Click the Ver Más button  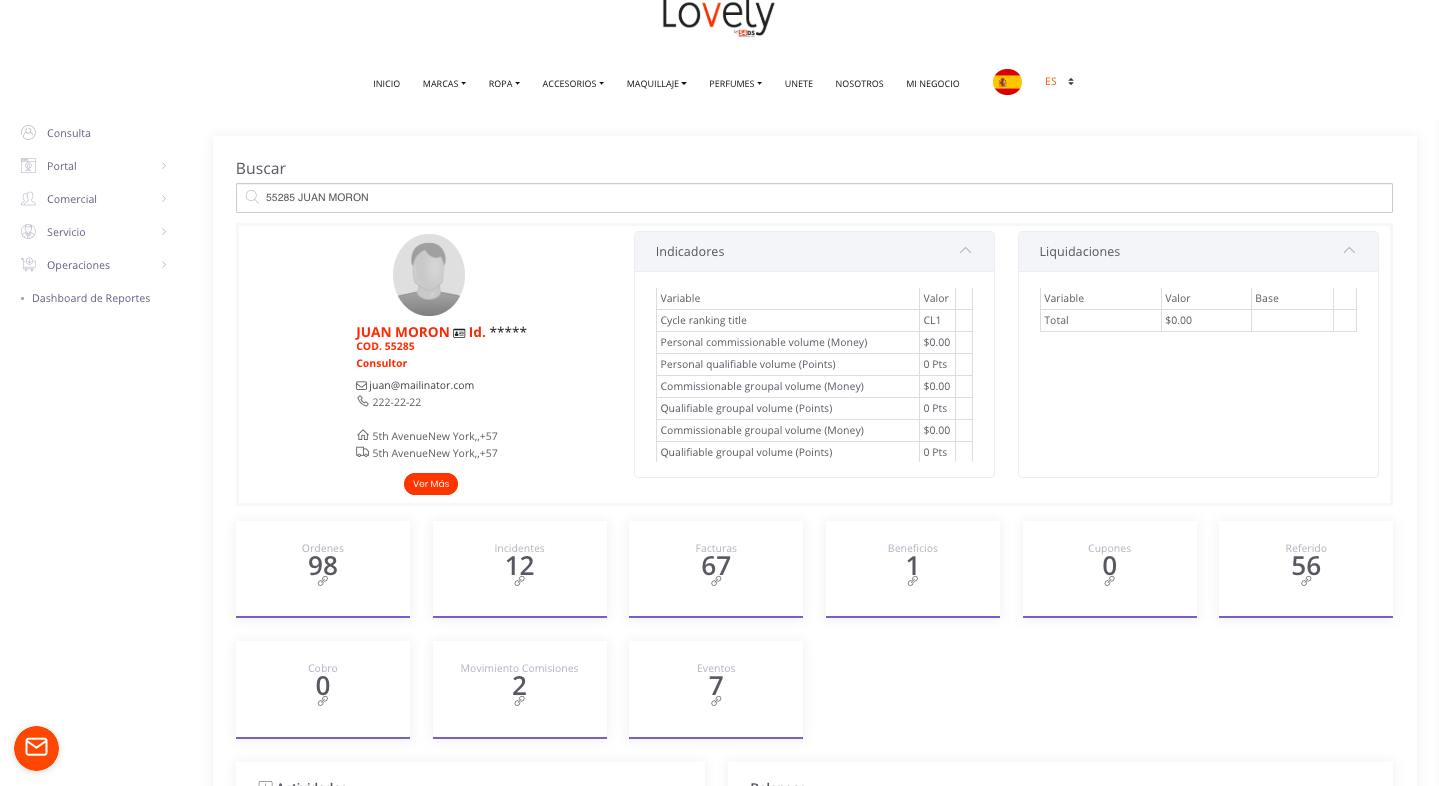pos(431,484)
